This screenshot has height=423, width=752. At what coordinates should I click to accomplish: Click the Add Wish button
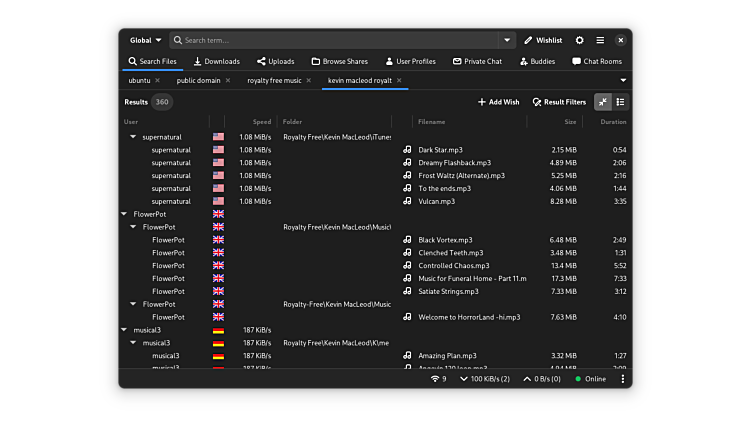pyautogui.click(x=498, y=102)
